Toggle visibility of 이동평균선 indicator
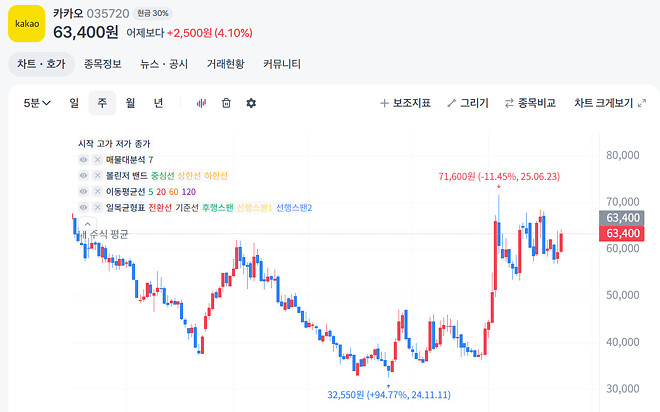This screenshot has width=660, height=412. tap(84, 192)
